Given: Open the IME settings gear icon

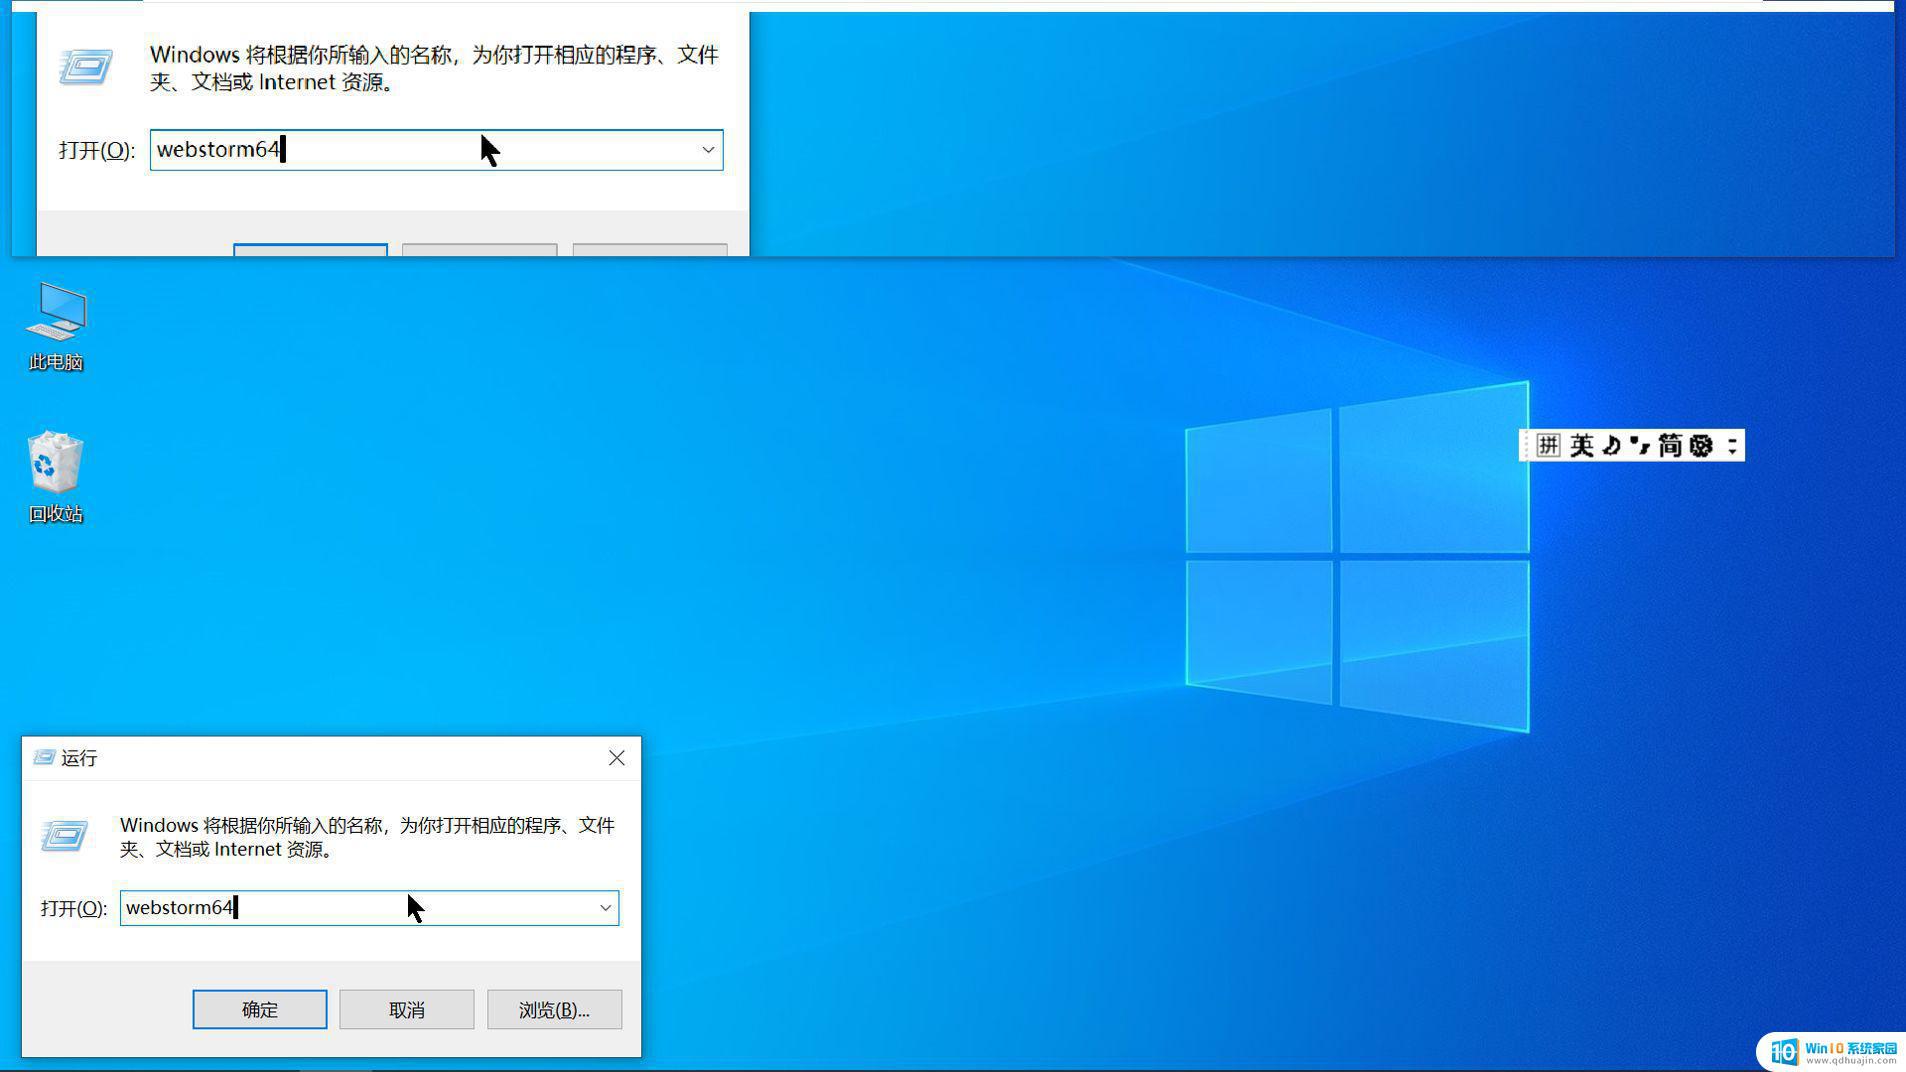Looking at the screenshot, I should point(1701,445).
